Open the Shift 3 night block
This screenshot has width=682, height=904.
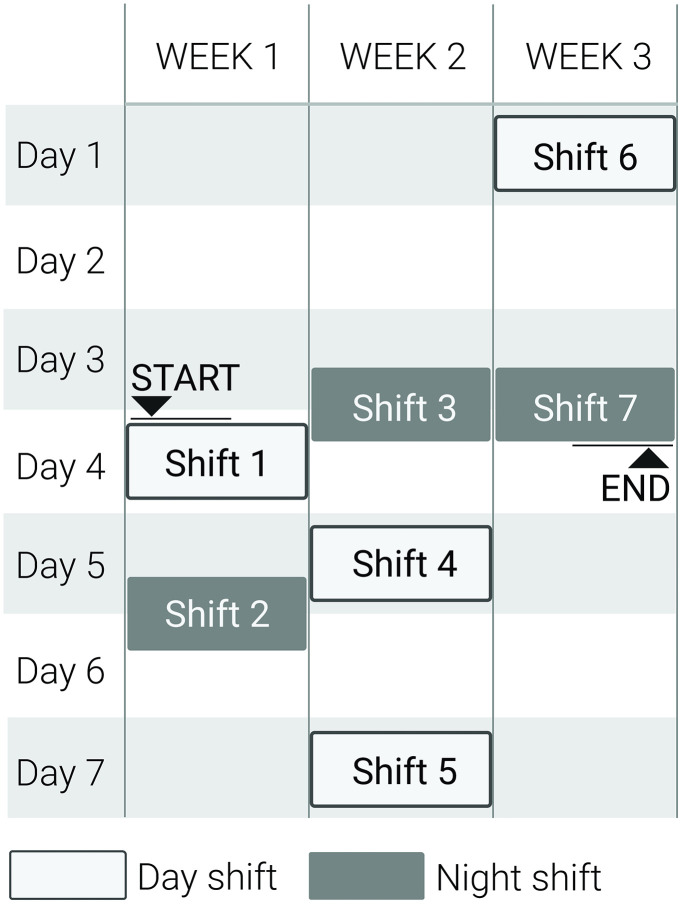point(401,405)
